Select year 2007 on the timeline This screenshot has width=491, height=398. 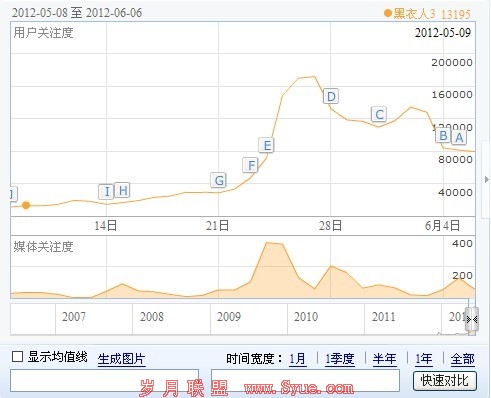(74, 316)
